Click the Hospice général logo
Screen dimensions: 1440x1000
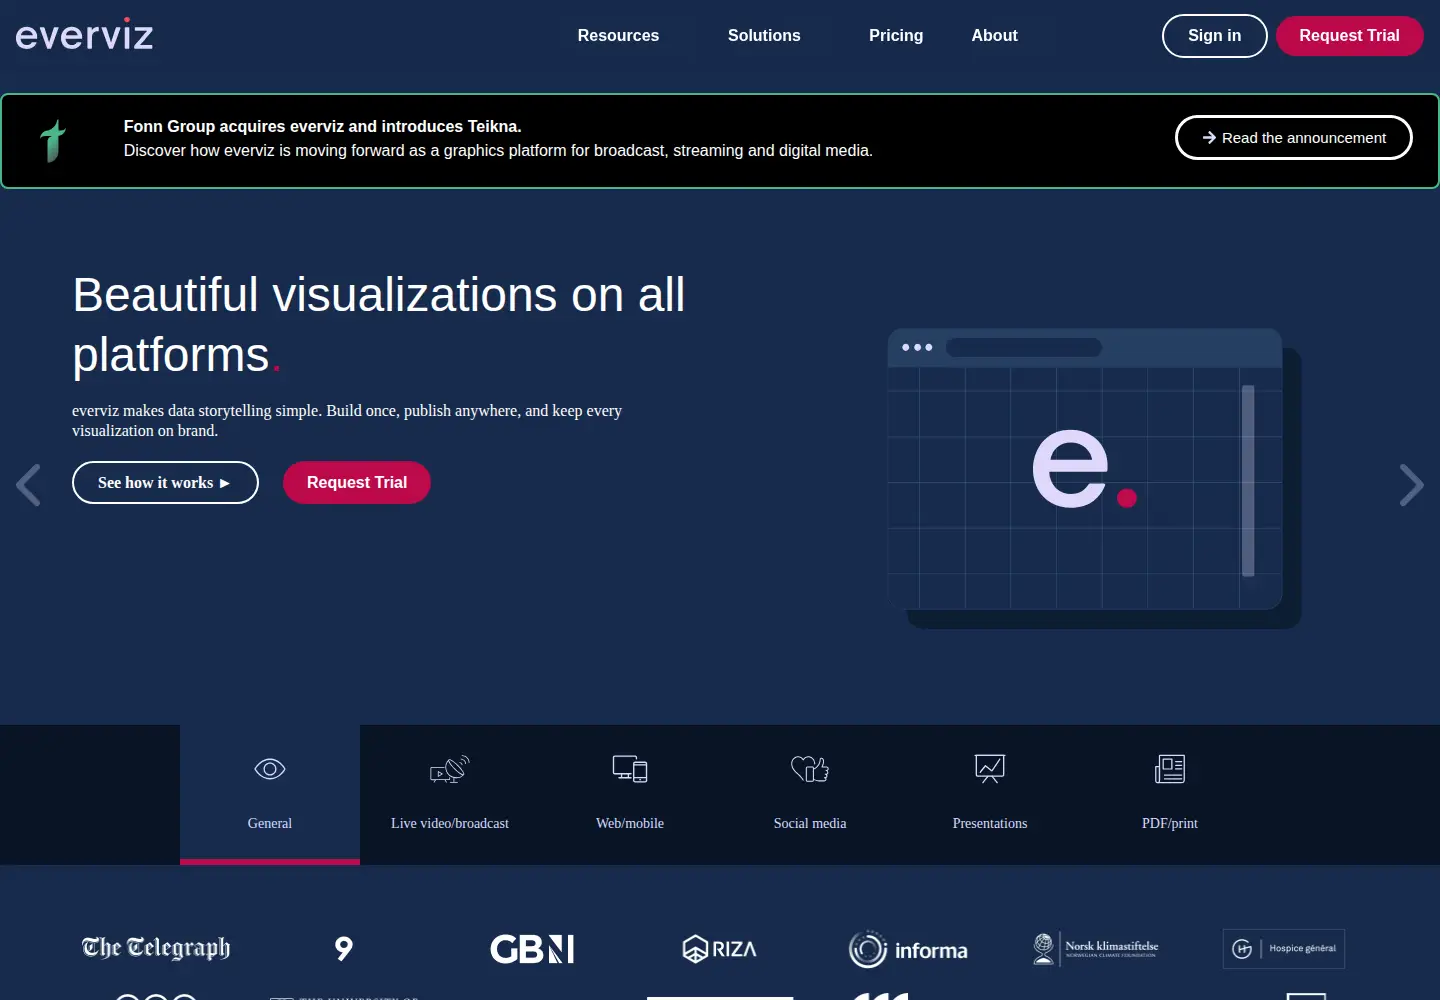click(1284, 949)
